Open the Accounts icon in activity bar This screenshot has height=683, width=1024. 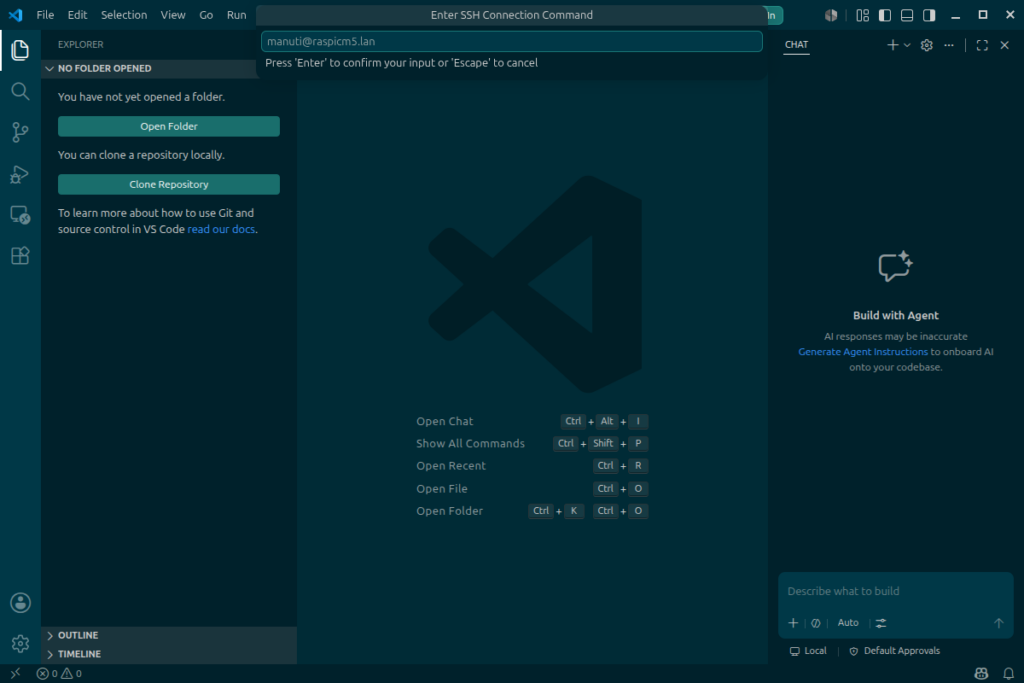20,603
